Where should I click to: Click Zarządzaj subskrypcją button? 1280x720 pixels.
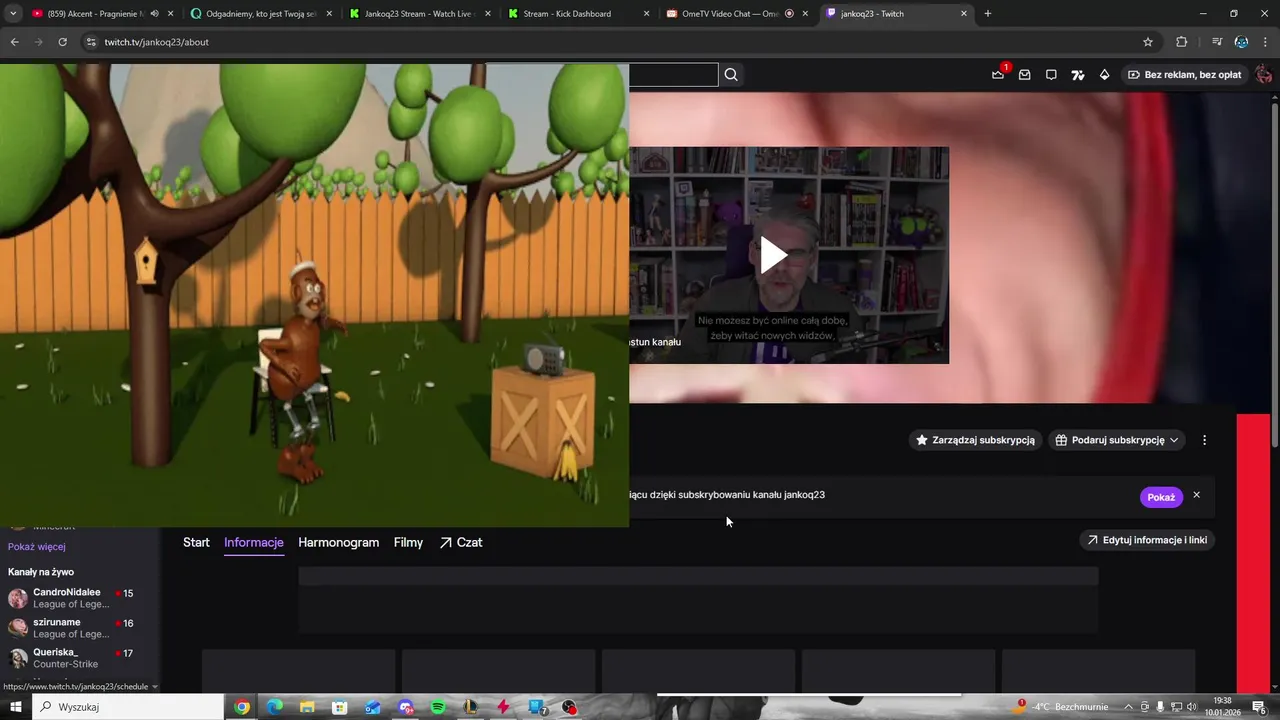[x=975, y=440]
